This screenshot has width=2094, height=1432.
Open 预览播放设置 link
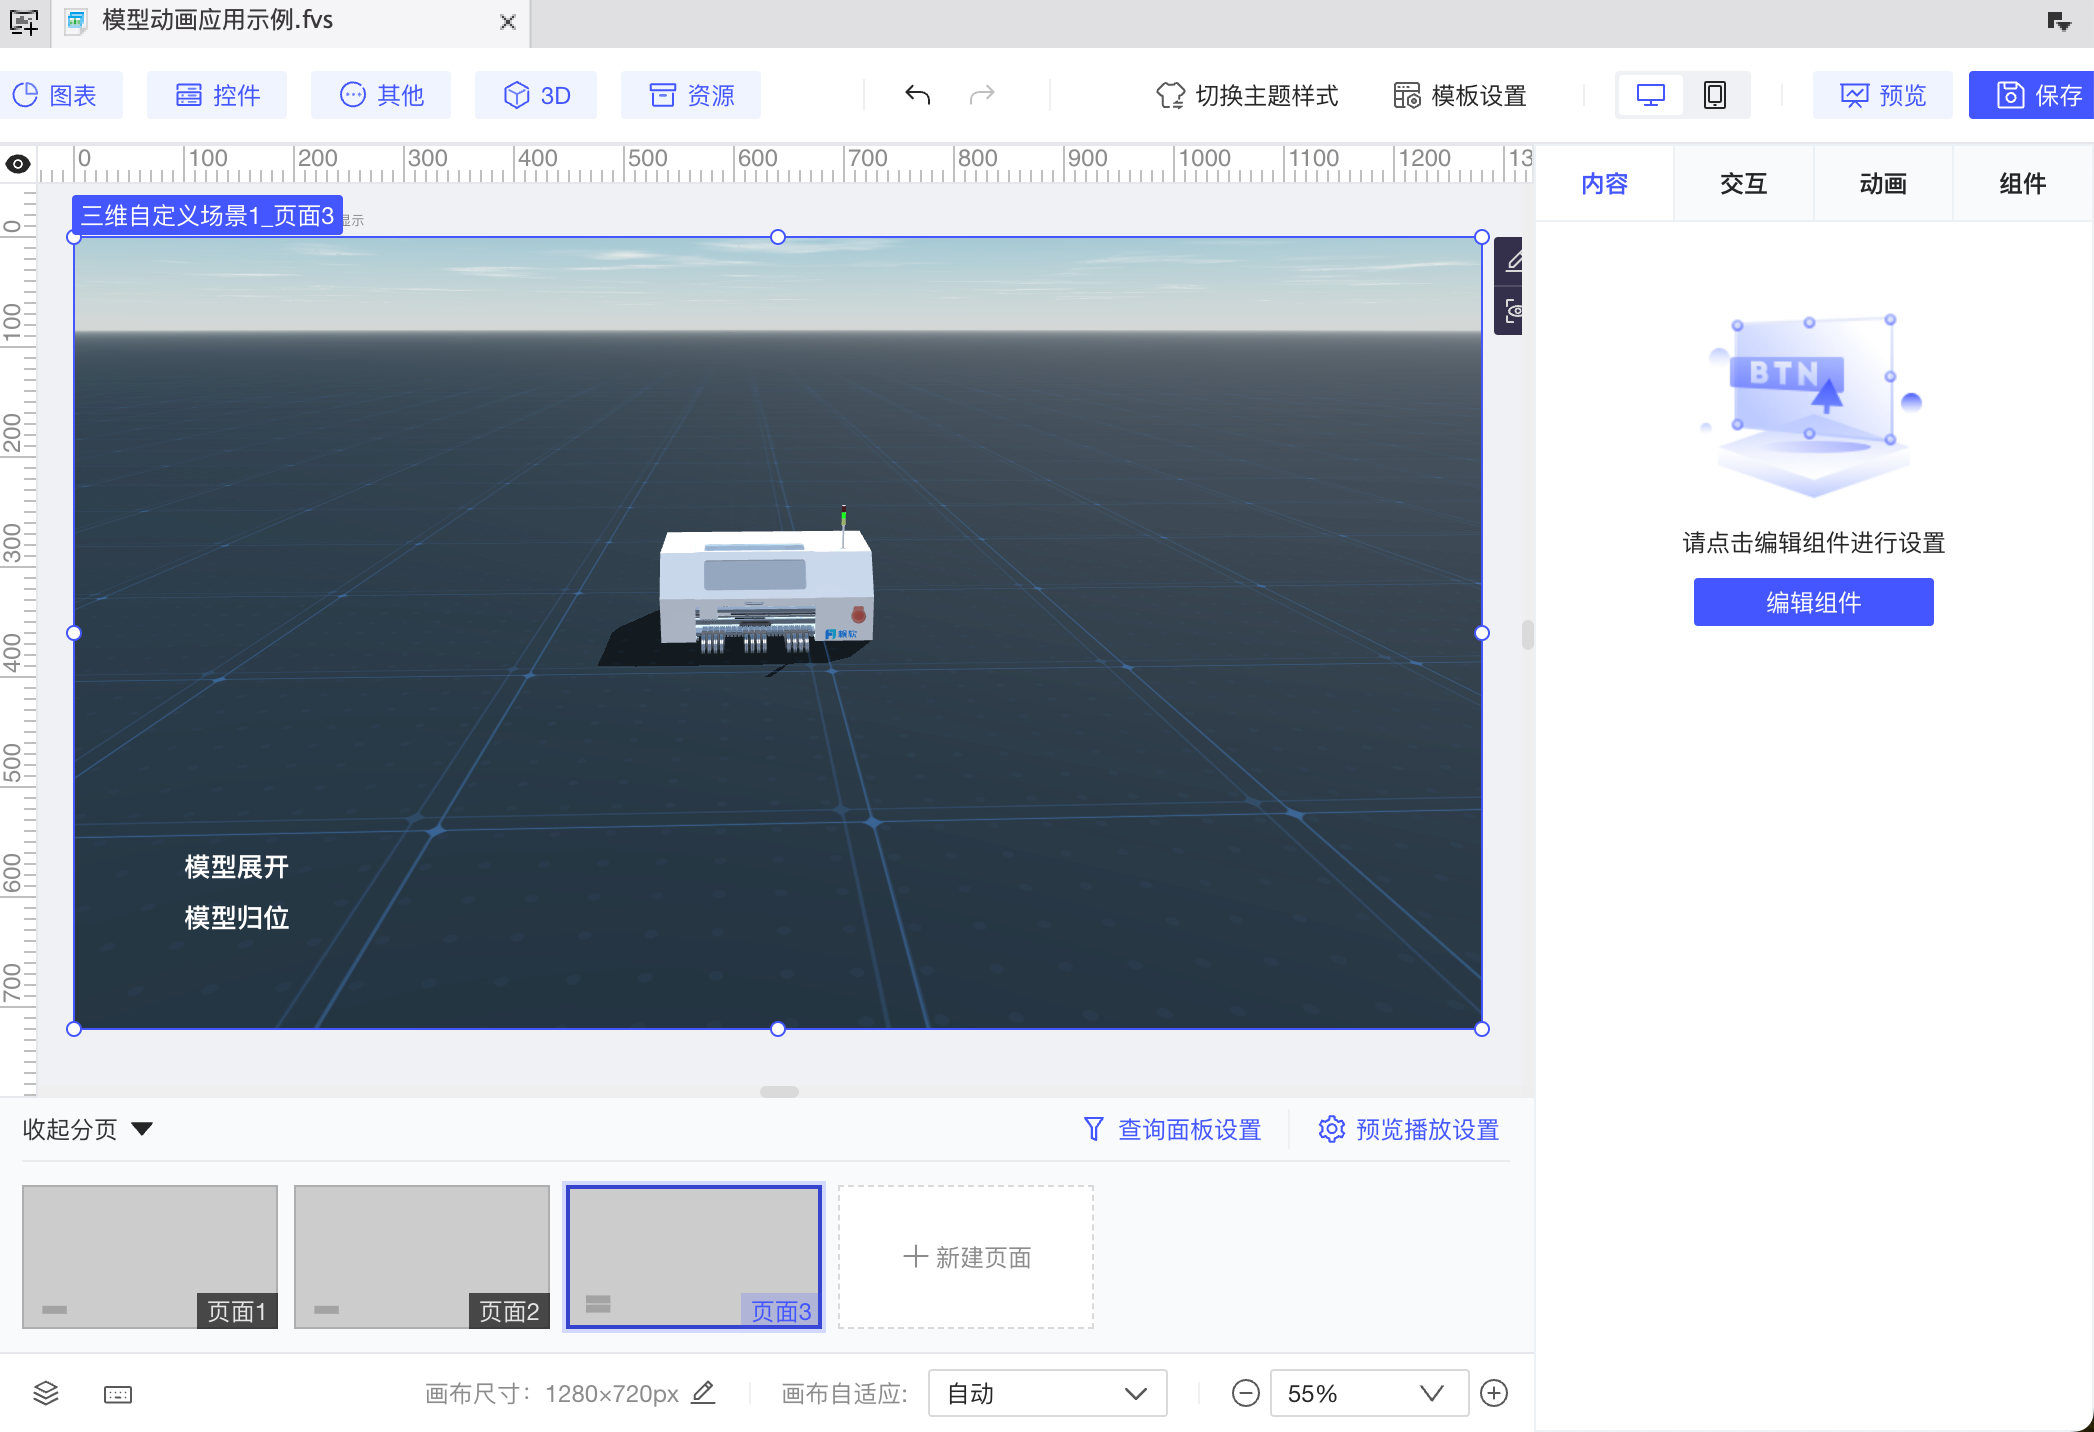click(1409, 1129)
